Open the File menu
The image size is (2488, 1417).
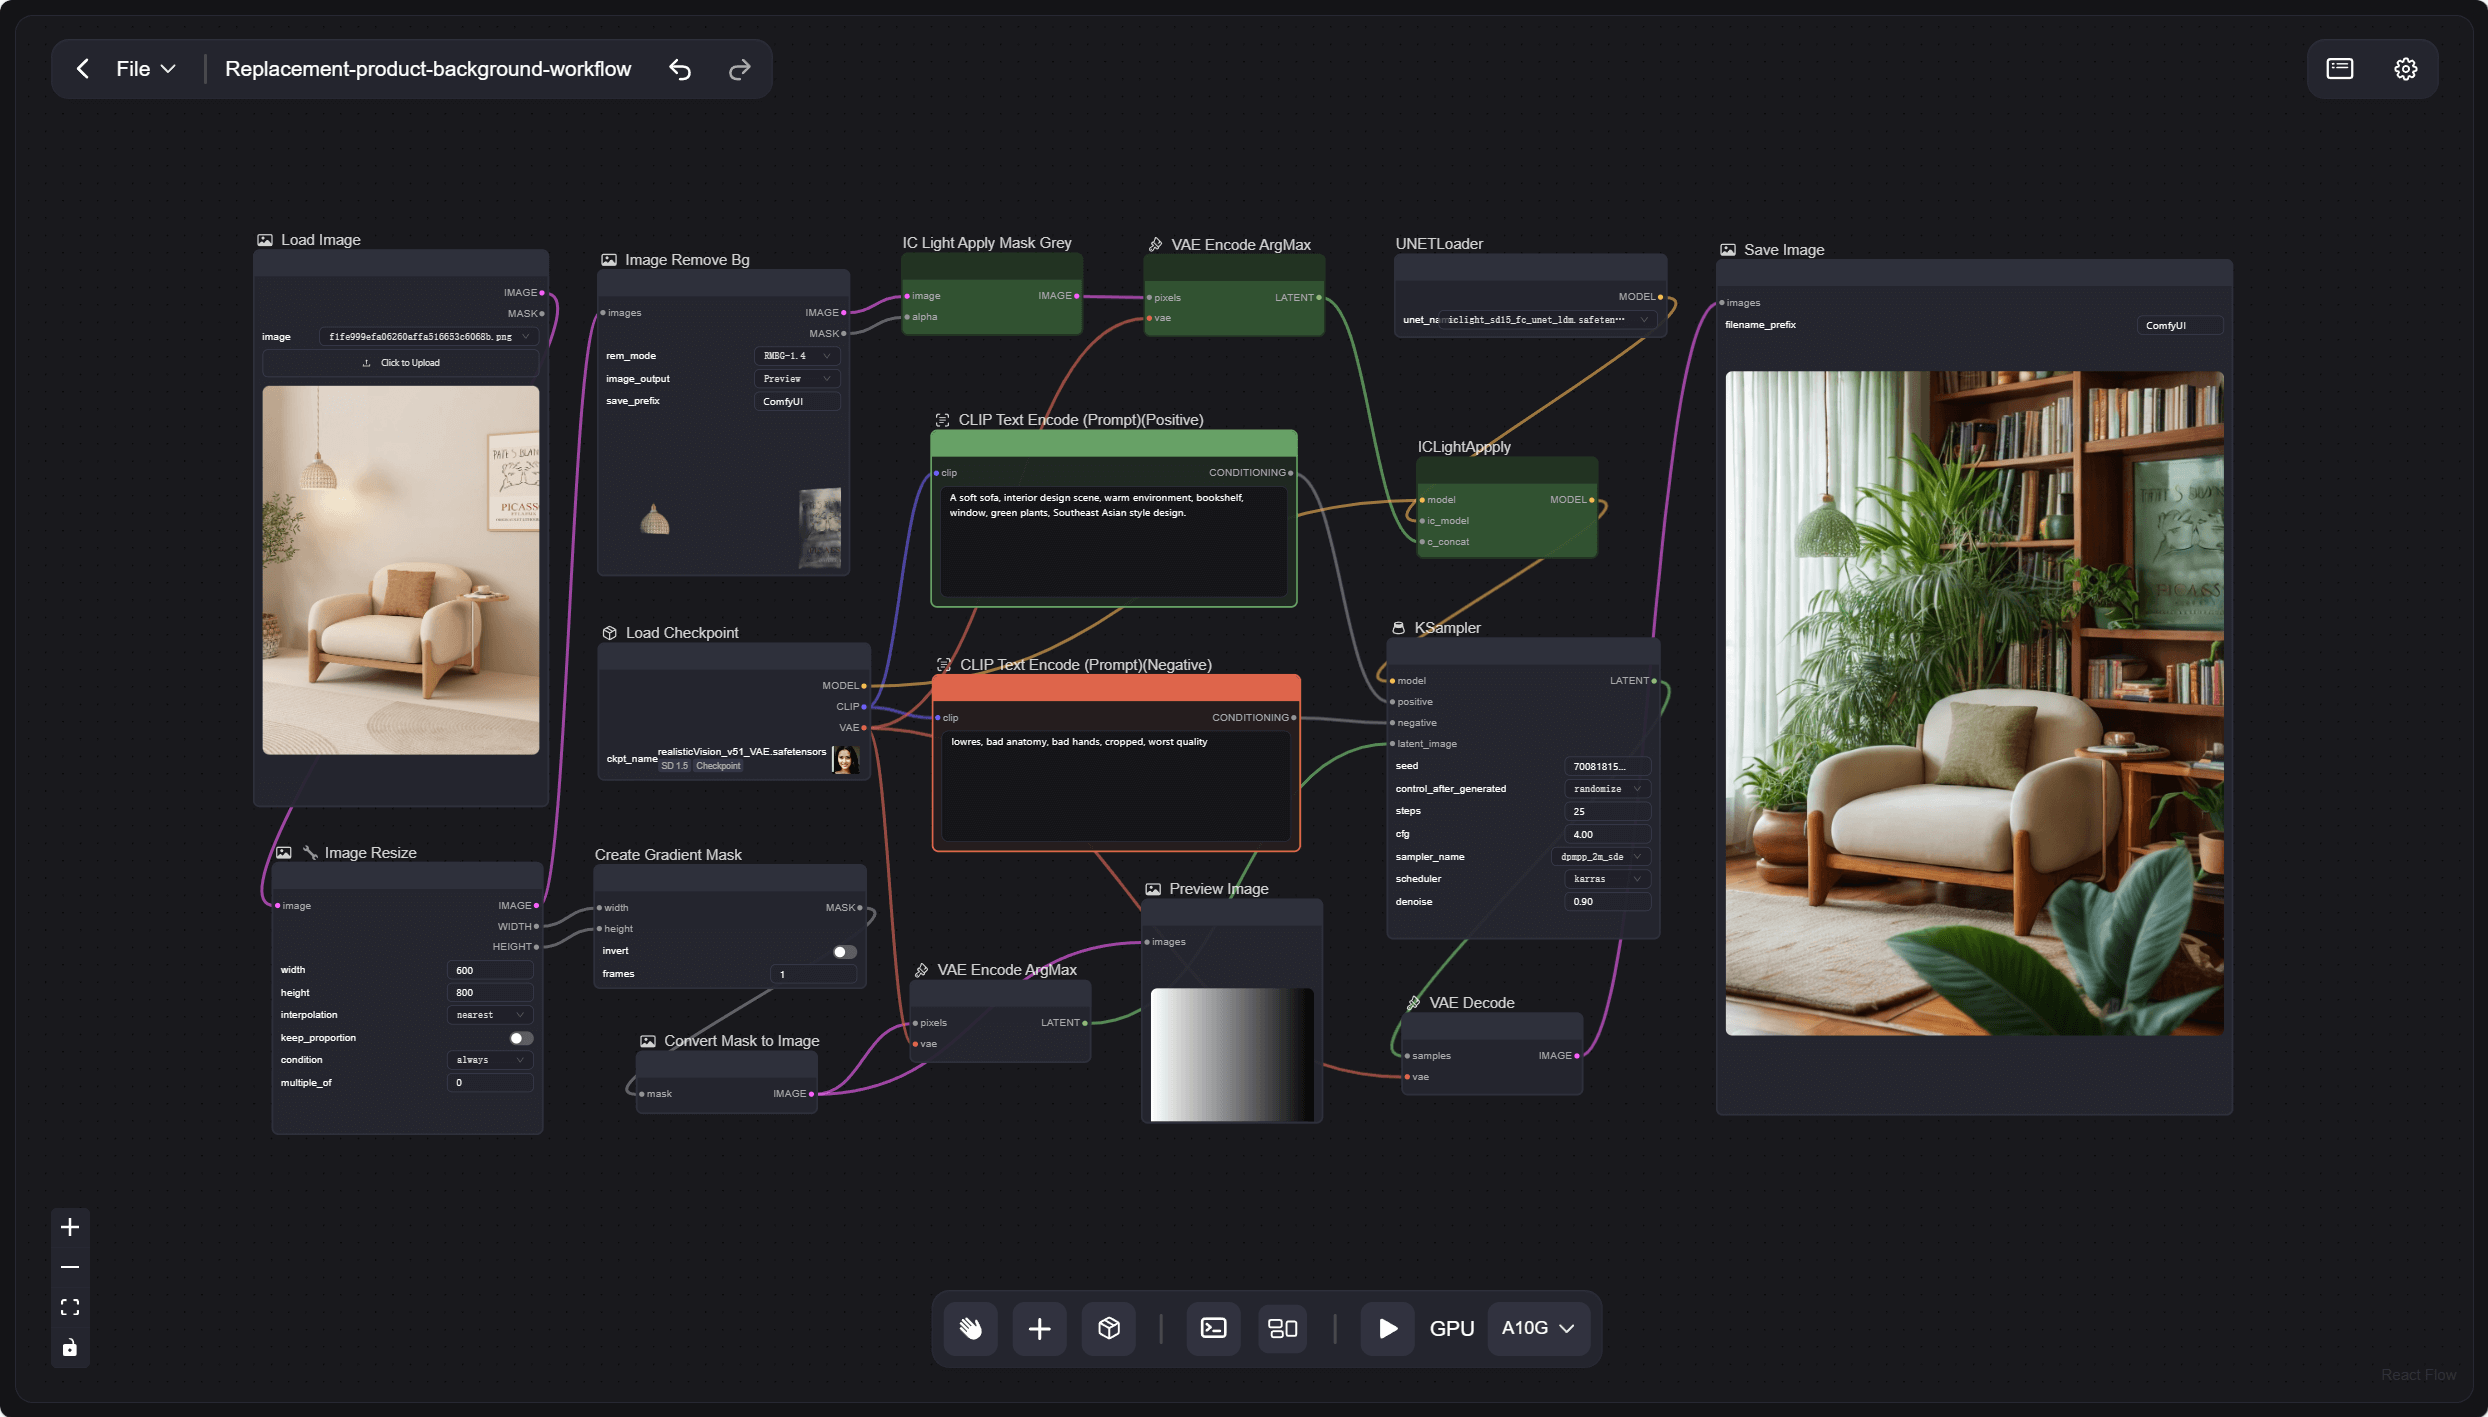145,69
